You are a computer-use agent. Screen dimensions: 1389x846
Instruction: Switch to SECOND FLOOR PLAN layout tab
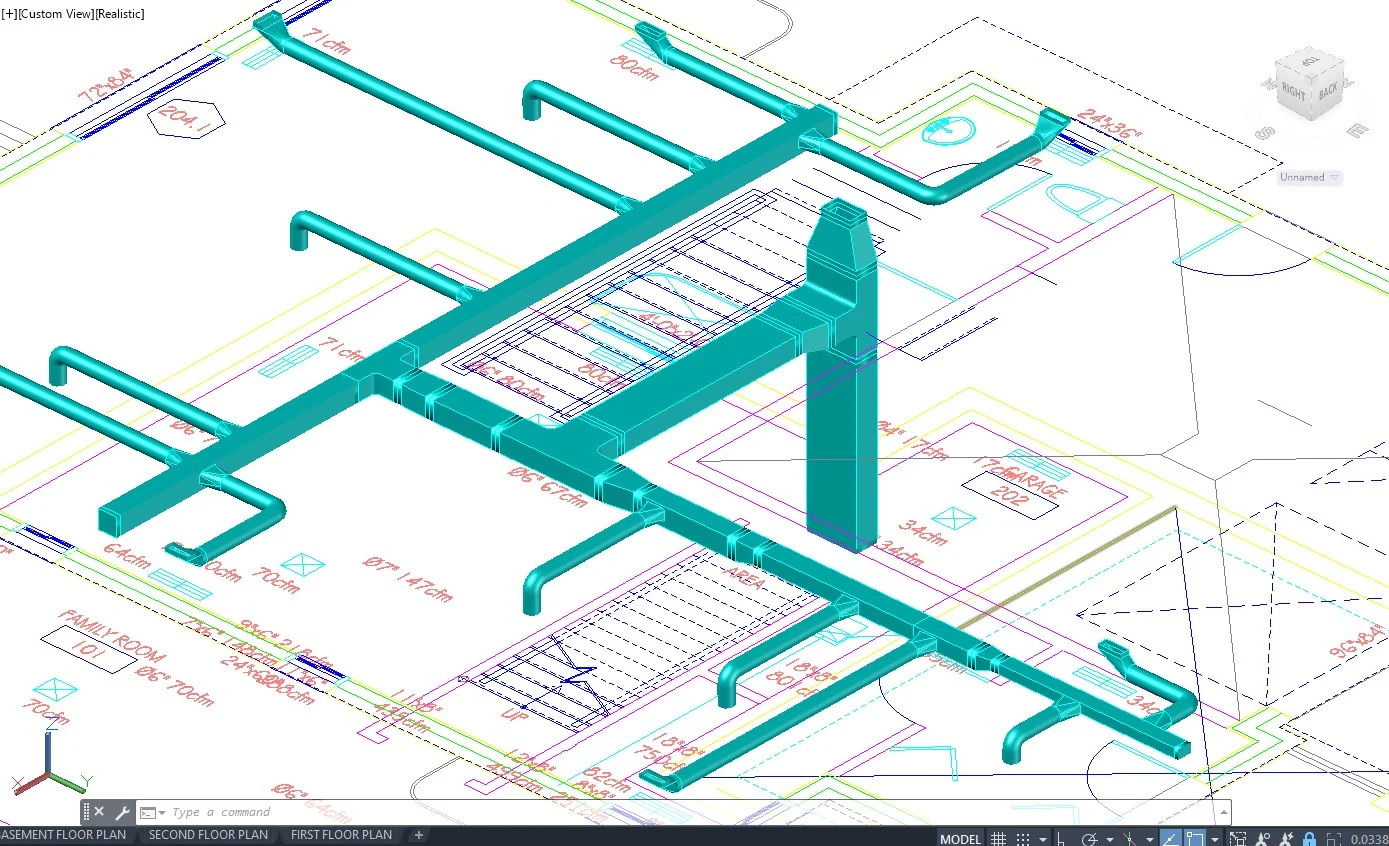tap(208, 835)
